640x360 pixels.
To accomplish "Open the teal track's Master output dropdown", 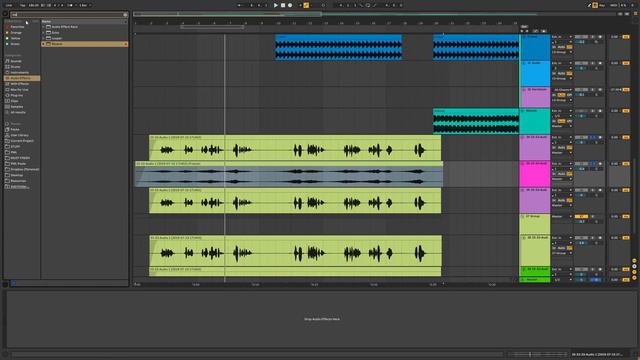I will click(x=562, y=126).
